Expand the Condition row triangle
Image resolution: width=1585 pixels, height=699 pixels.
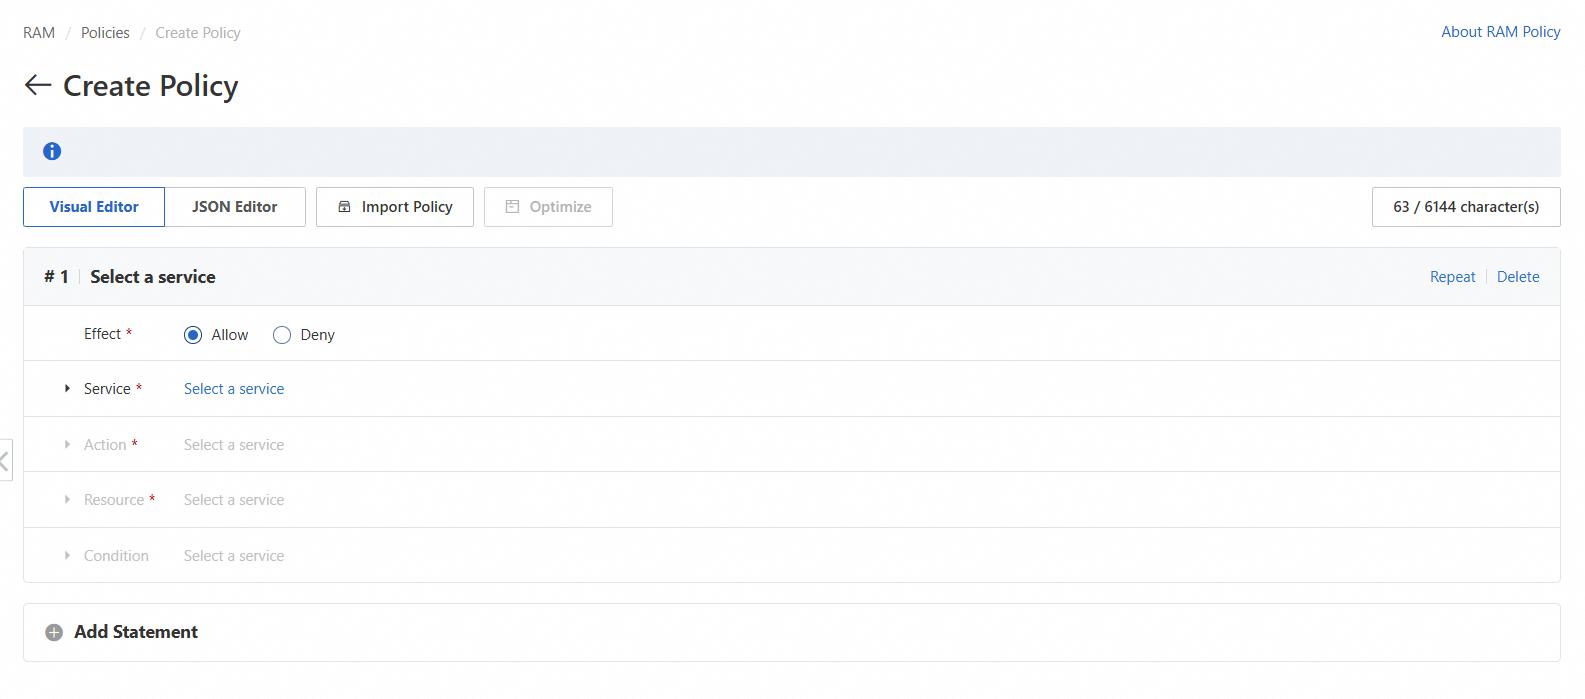[x=67, y=555]
